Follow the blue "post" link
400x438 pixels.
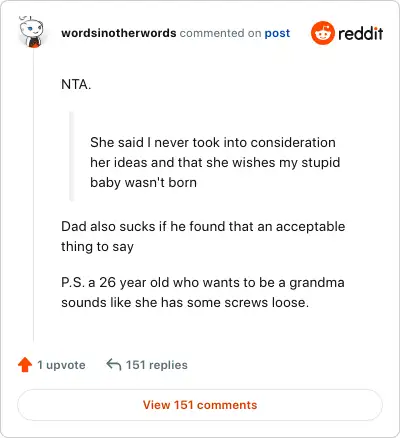(x=277, y=33)
